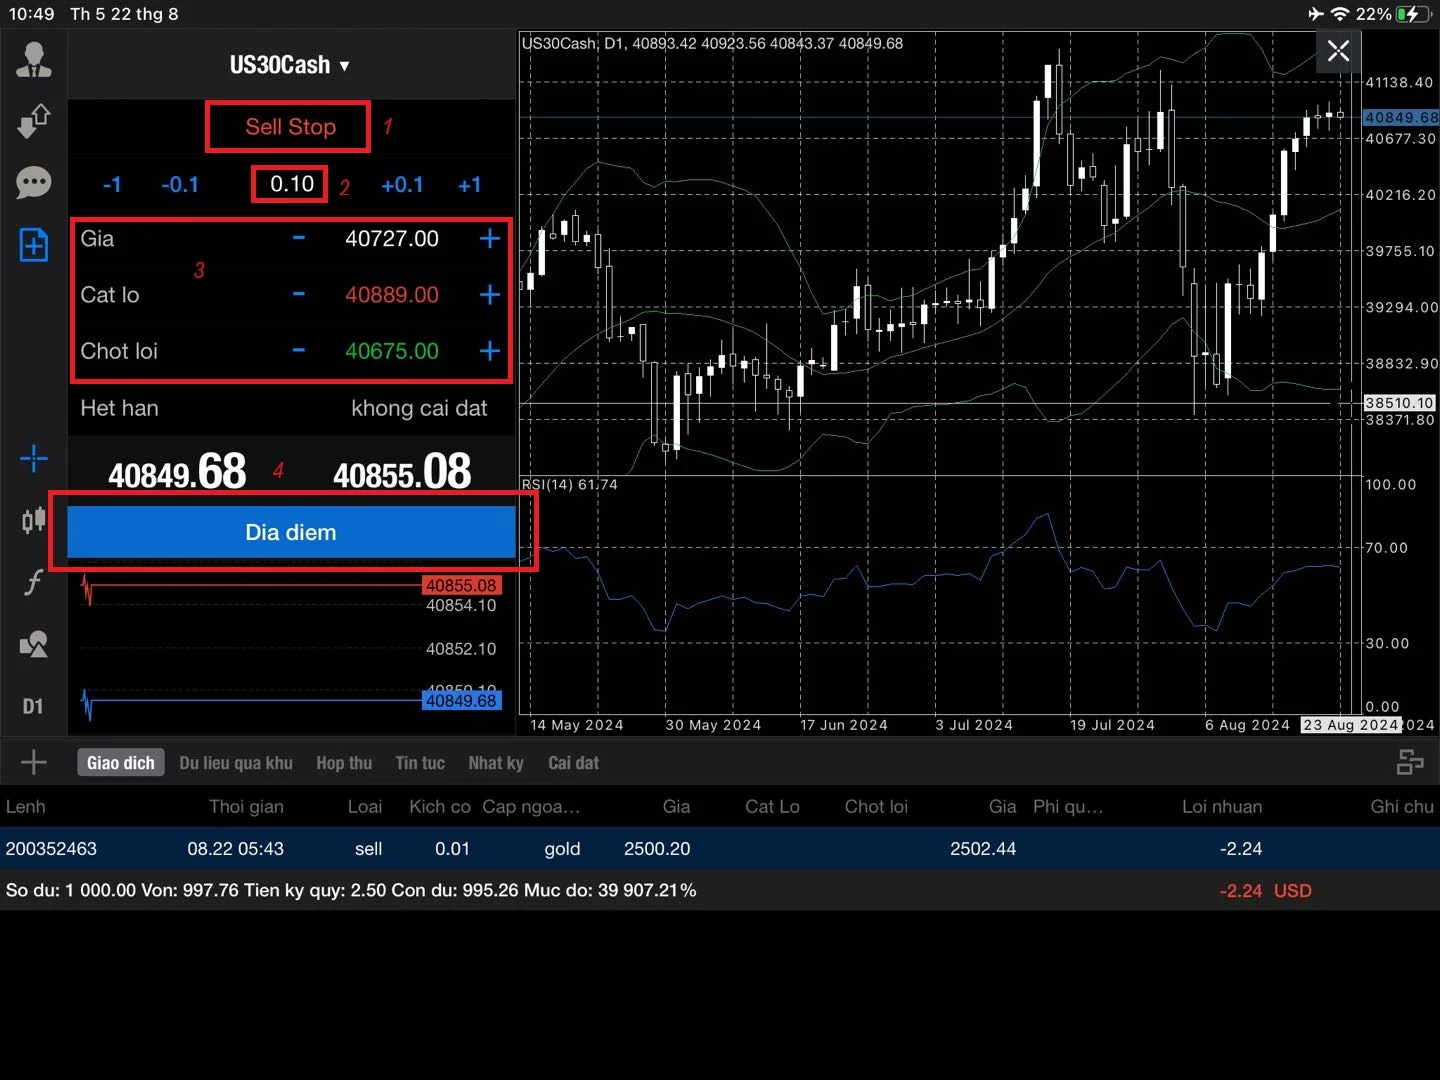The image size is (1440, 1080).
Task: Sort by Kich co column header
Action: tap(440, 806)
